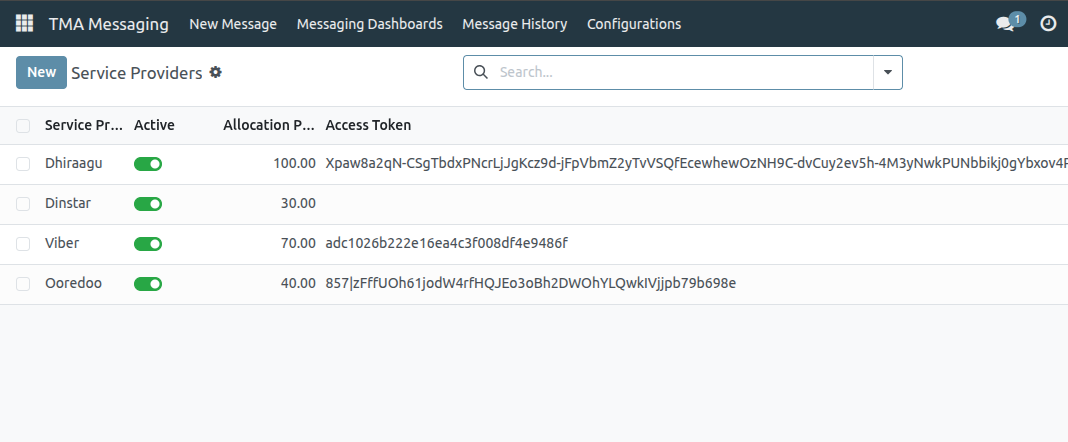The image size is (1068, 442).
Task: Sort by Access Token column header
Action: [x=368, y=125]
